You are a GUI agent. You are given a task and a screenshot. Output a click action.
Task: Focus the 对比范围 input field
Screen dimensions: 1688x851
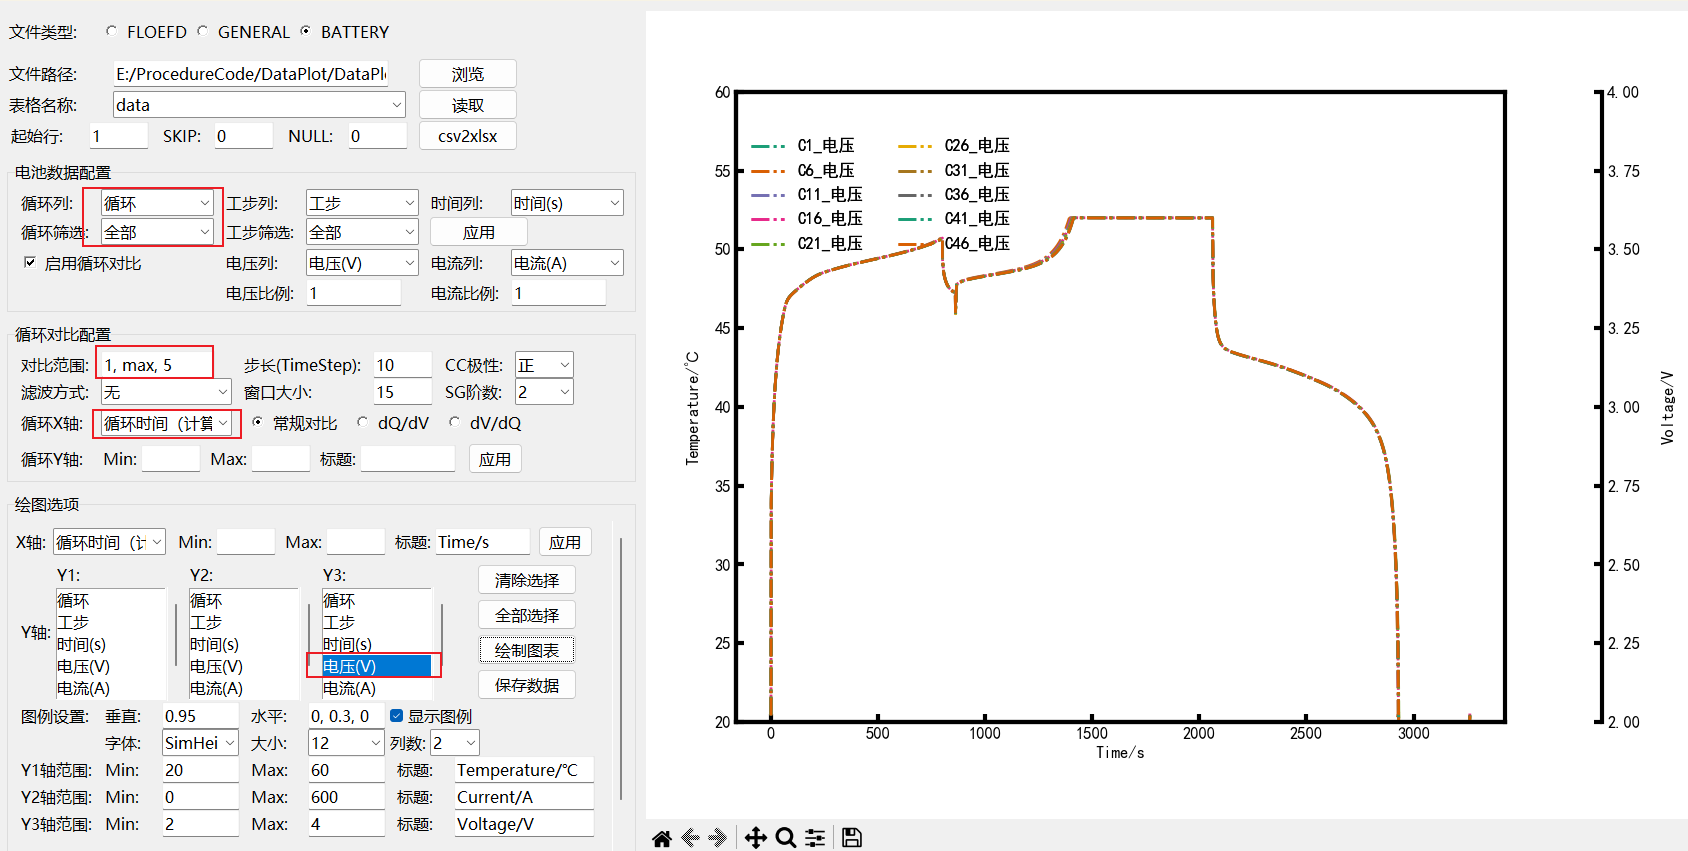[x=155, y=365]
